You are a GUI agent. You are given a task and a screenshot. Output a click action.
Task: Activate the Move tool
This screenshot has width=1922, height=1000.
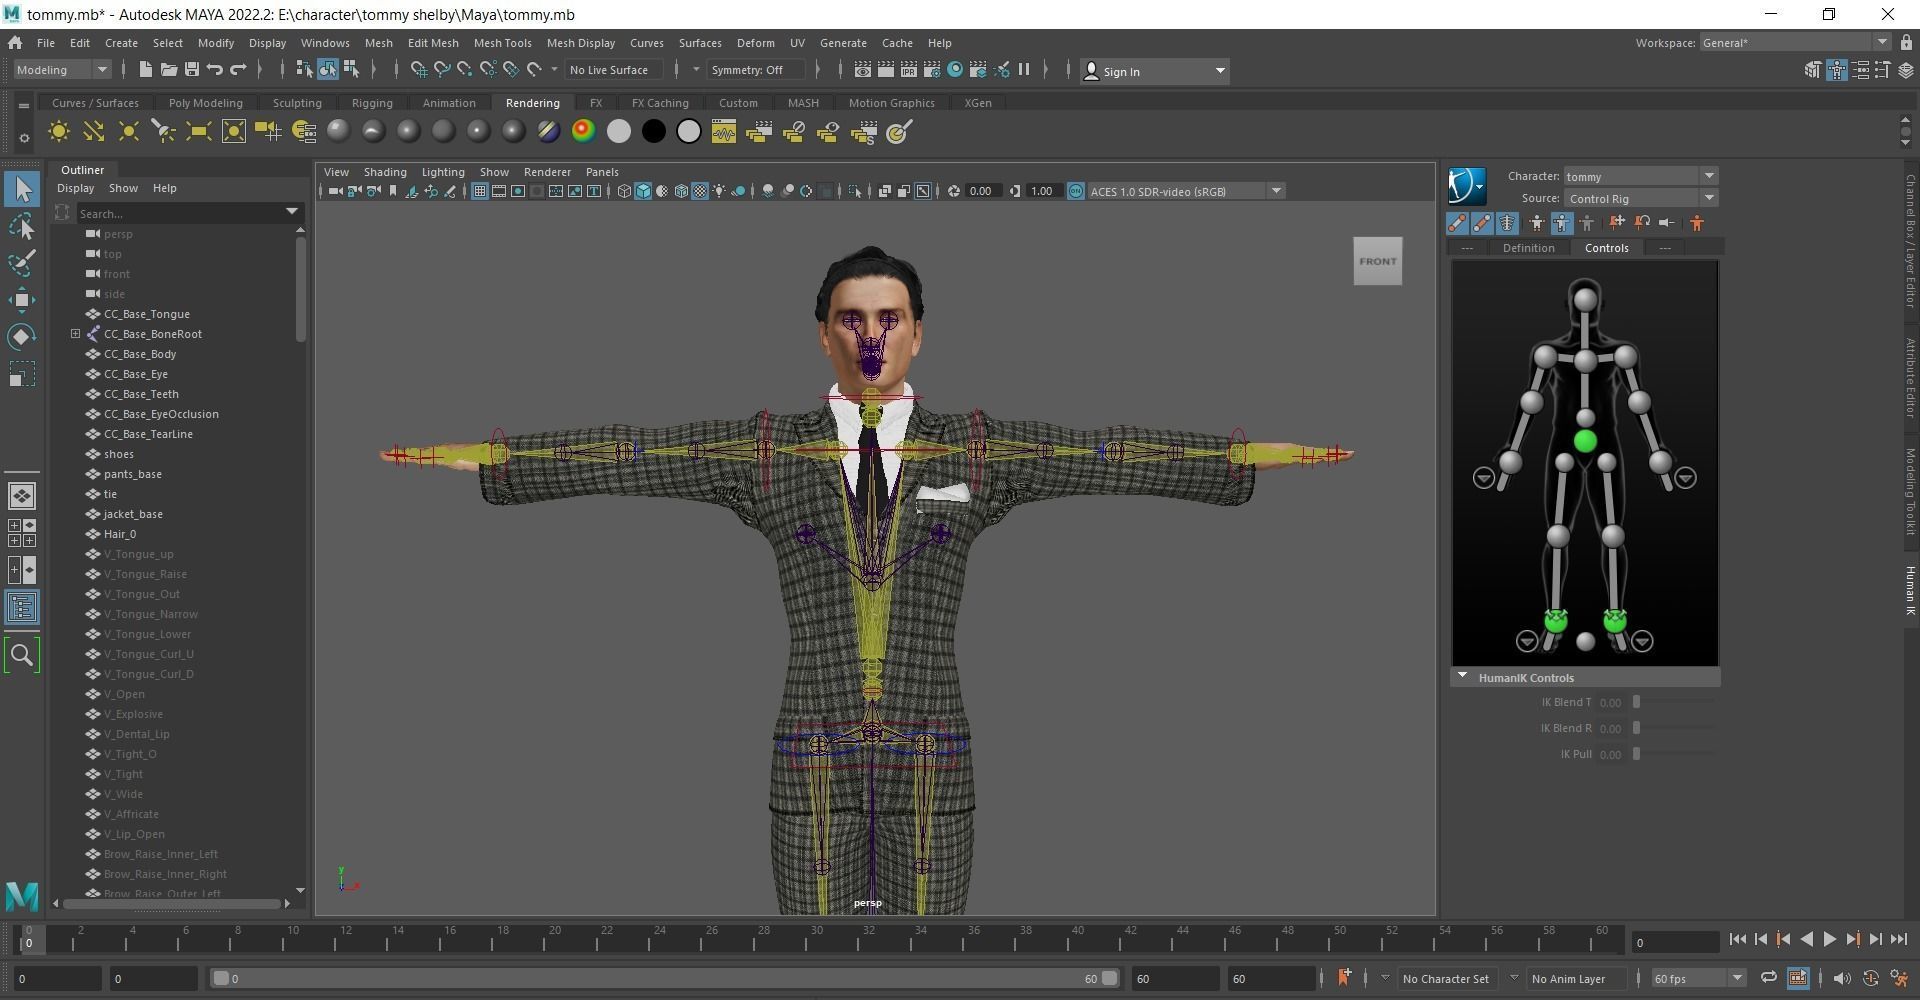(22, 300)
